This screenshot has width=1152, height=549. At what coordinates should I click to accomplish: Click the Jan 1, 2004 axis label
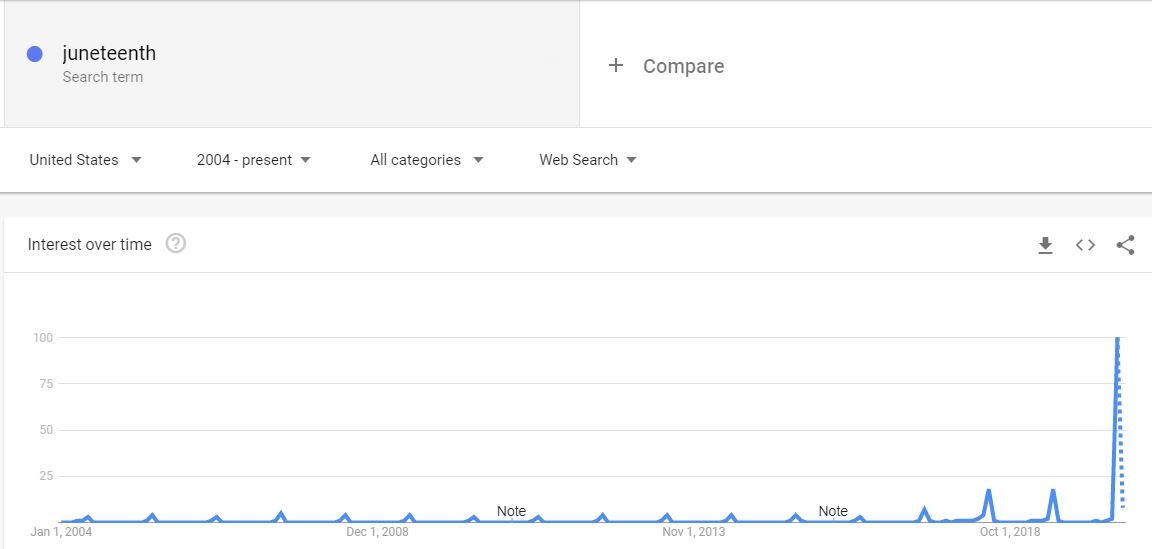(61, 531)
